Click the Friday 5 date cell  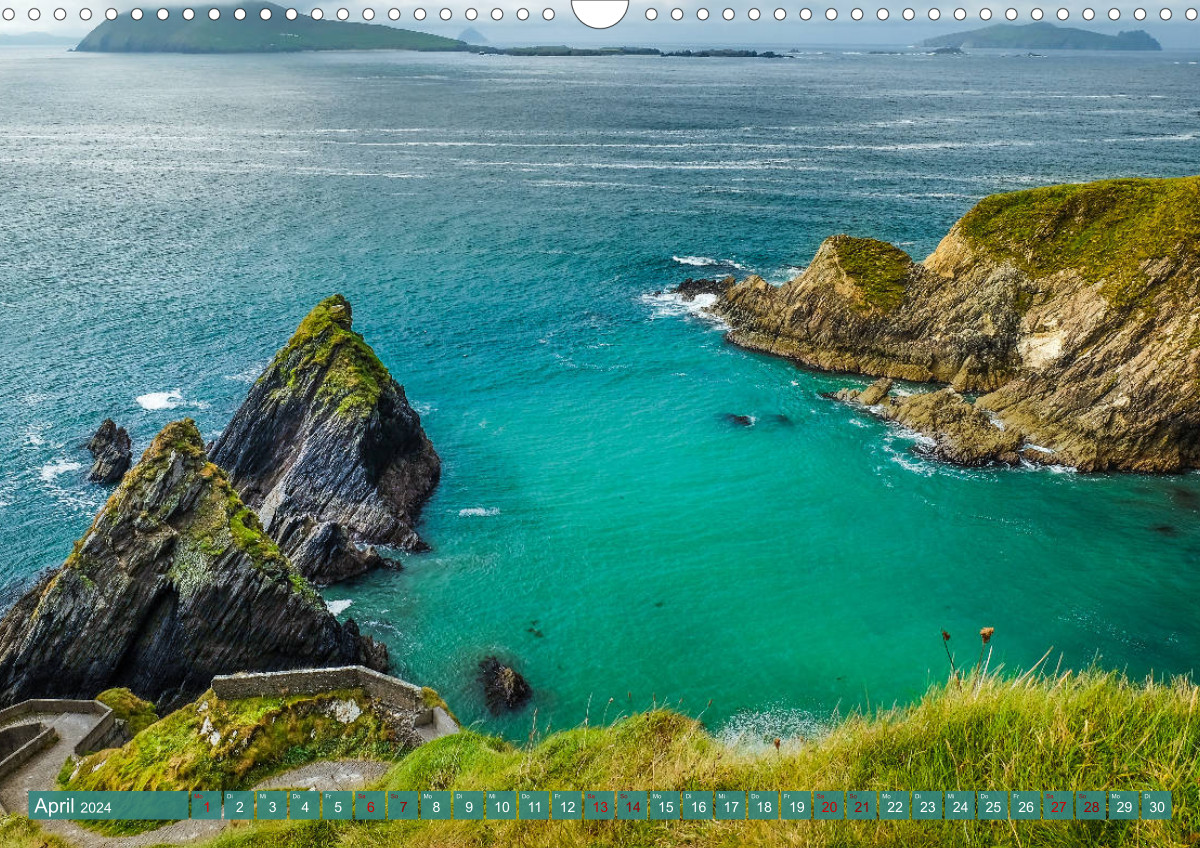point(337,806)
